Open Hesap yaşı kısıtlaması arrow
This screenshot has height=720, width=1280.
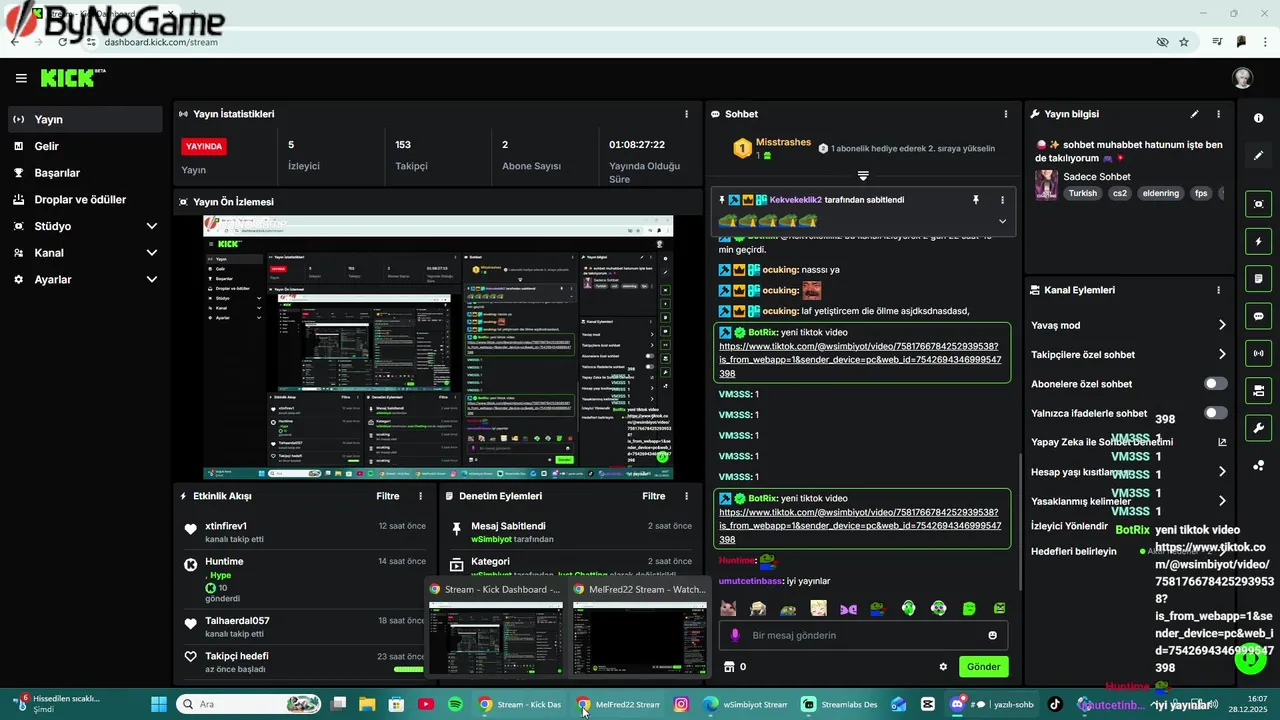(x=1222, y=472)
